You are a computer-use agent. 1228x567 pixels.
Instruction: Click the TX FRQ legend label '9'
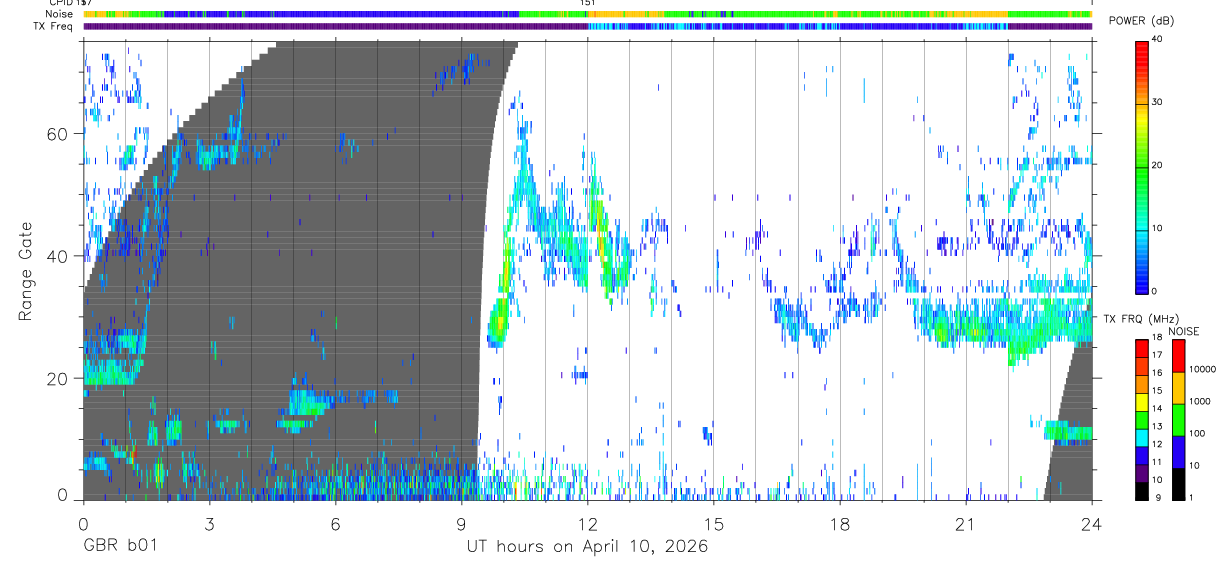pos(1159,497)
